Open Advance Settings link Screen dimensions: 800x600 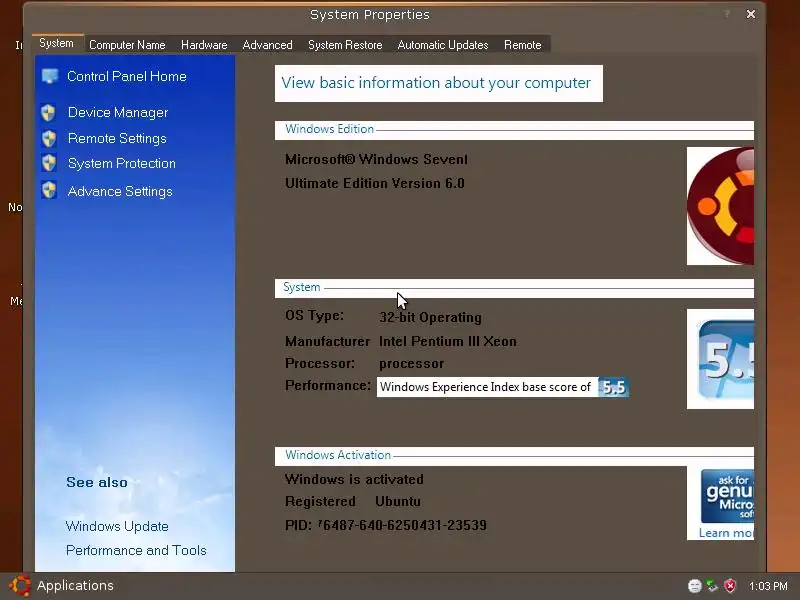120,191
